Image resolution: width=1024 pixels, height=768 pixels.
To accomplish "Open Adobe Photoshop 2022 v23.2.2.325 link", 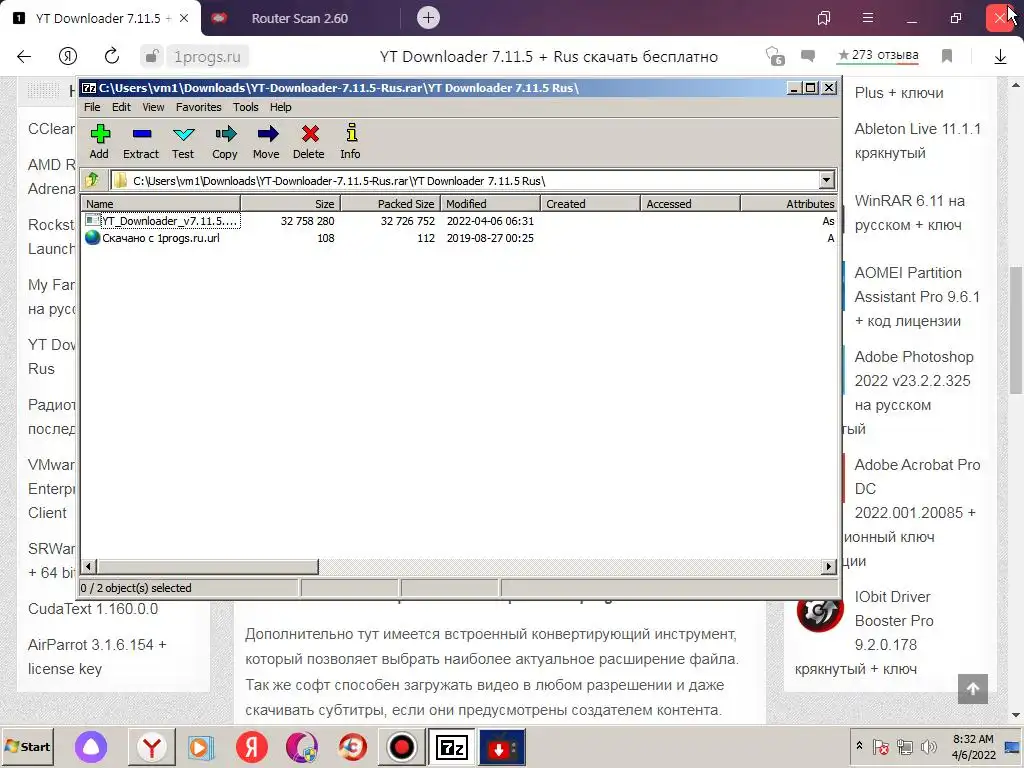I will tap(914, 381).
